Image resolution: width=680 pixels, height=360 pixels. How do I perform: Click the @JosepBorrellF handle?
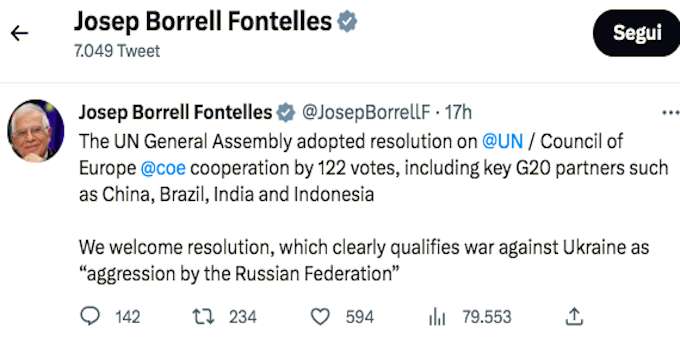coord(366,112)
